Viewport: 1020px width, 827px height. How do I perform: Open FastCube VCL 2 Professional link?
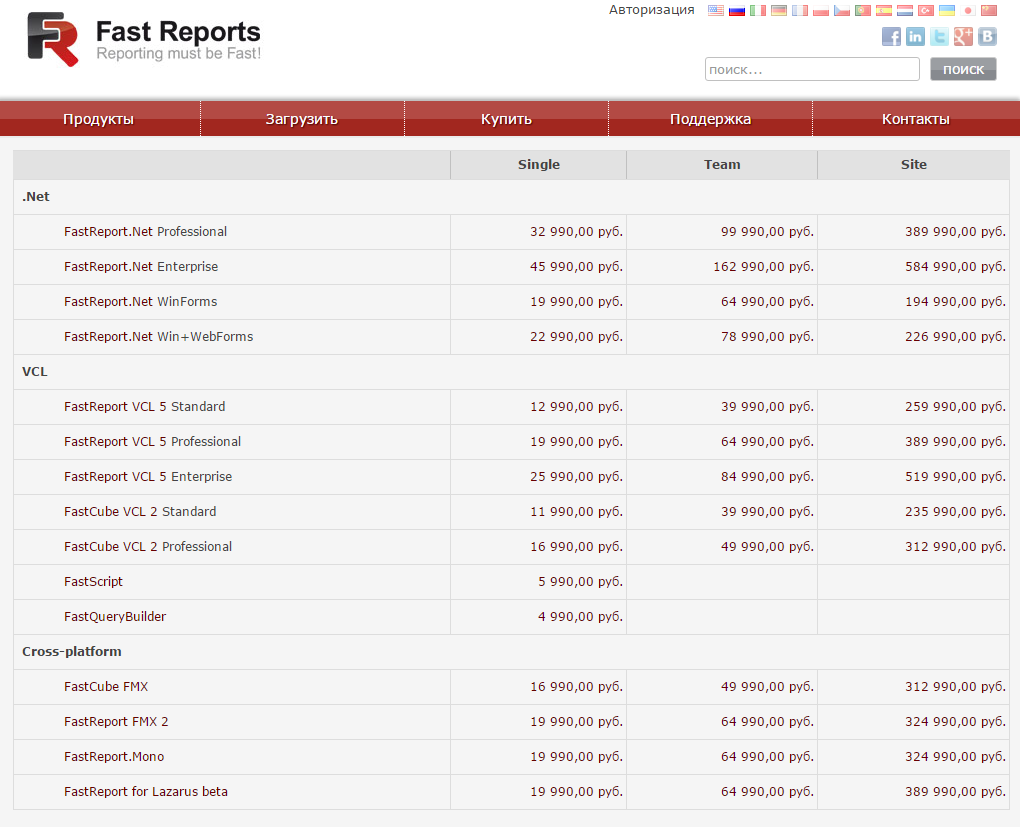pyautogui.click(x=148, y=547)
